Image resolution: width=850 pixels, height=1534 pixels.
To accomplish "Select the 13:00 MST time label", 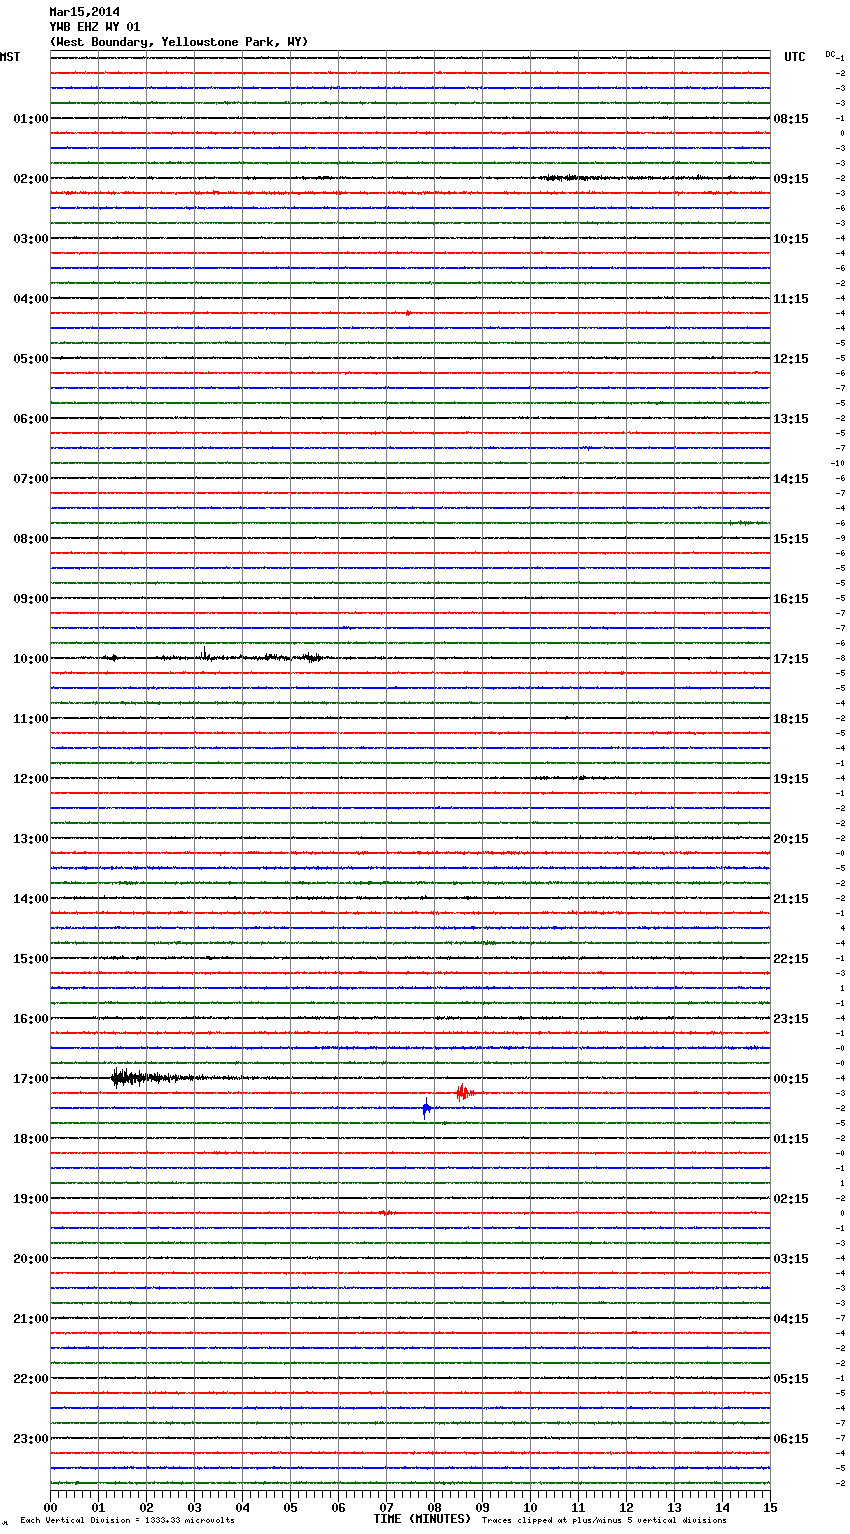I will [31, 839].
